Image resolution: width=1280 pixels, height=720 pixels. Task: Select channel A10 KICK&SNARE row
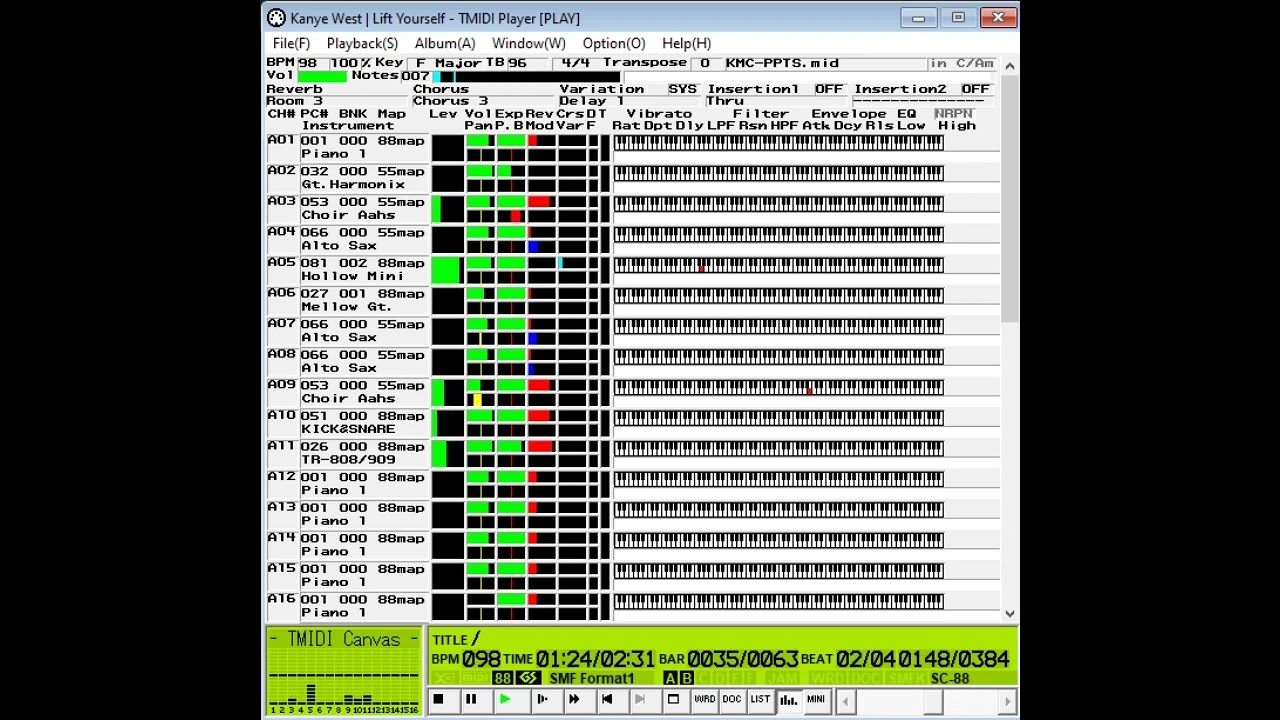348,422
